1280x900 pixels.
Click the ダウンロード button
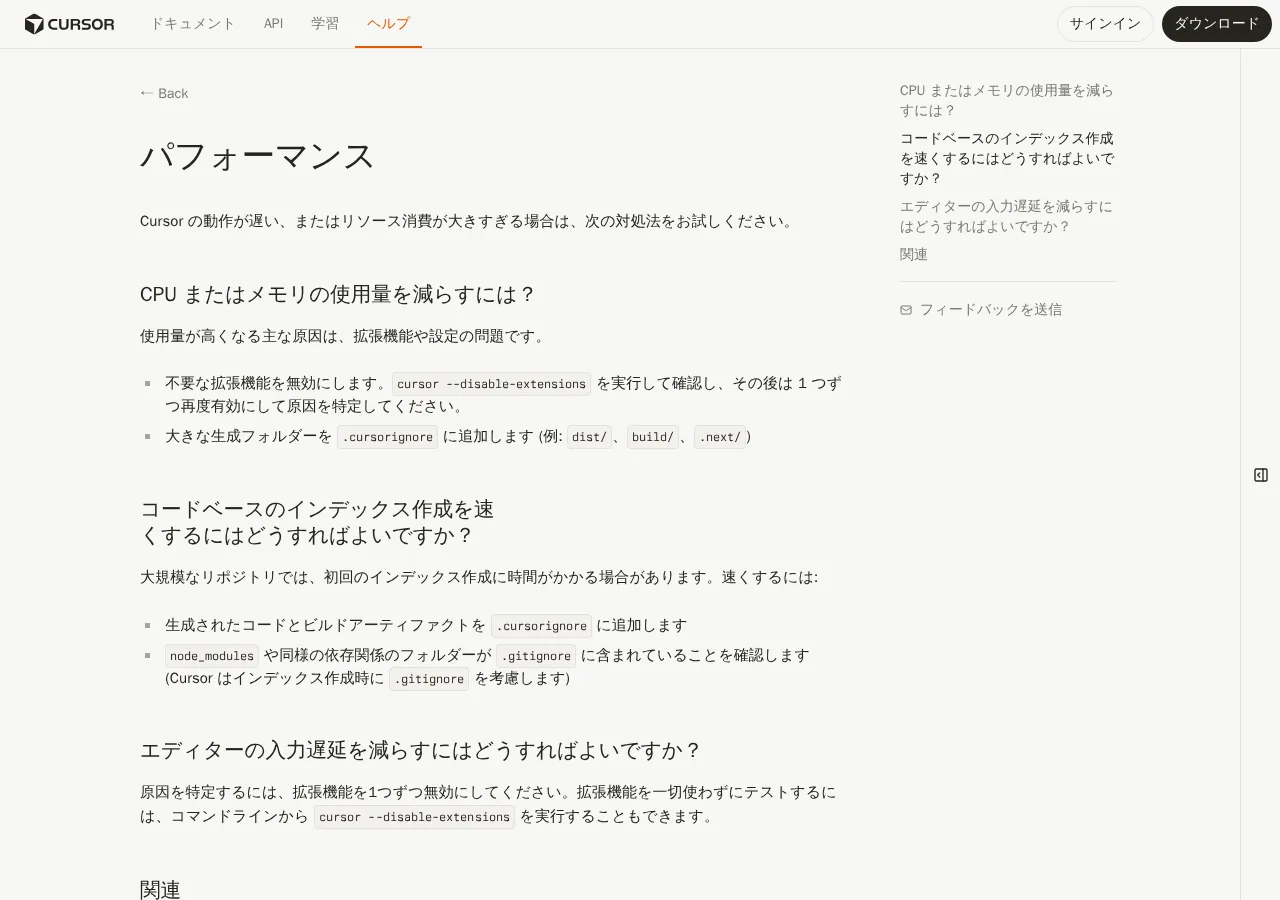1216,24
